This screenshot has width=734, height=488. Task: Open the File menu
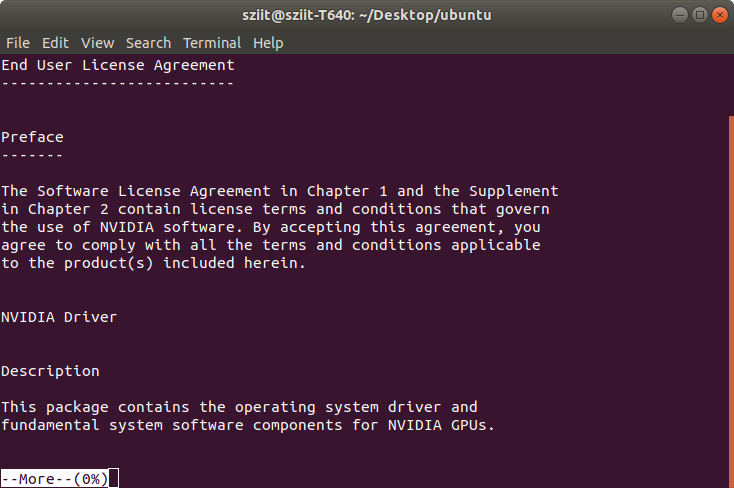(x=18, y=43)
